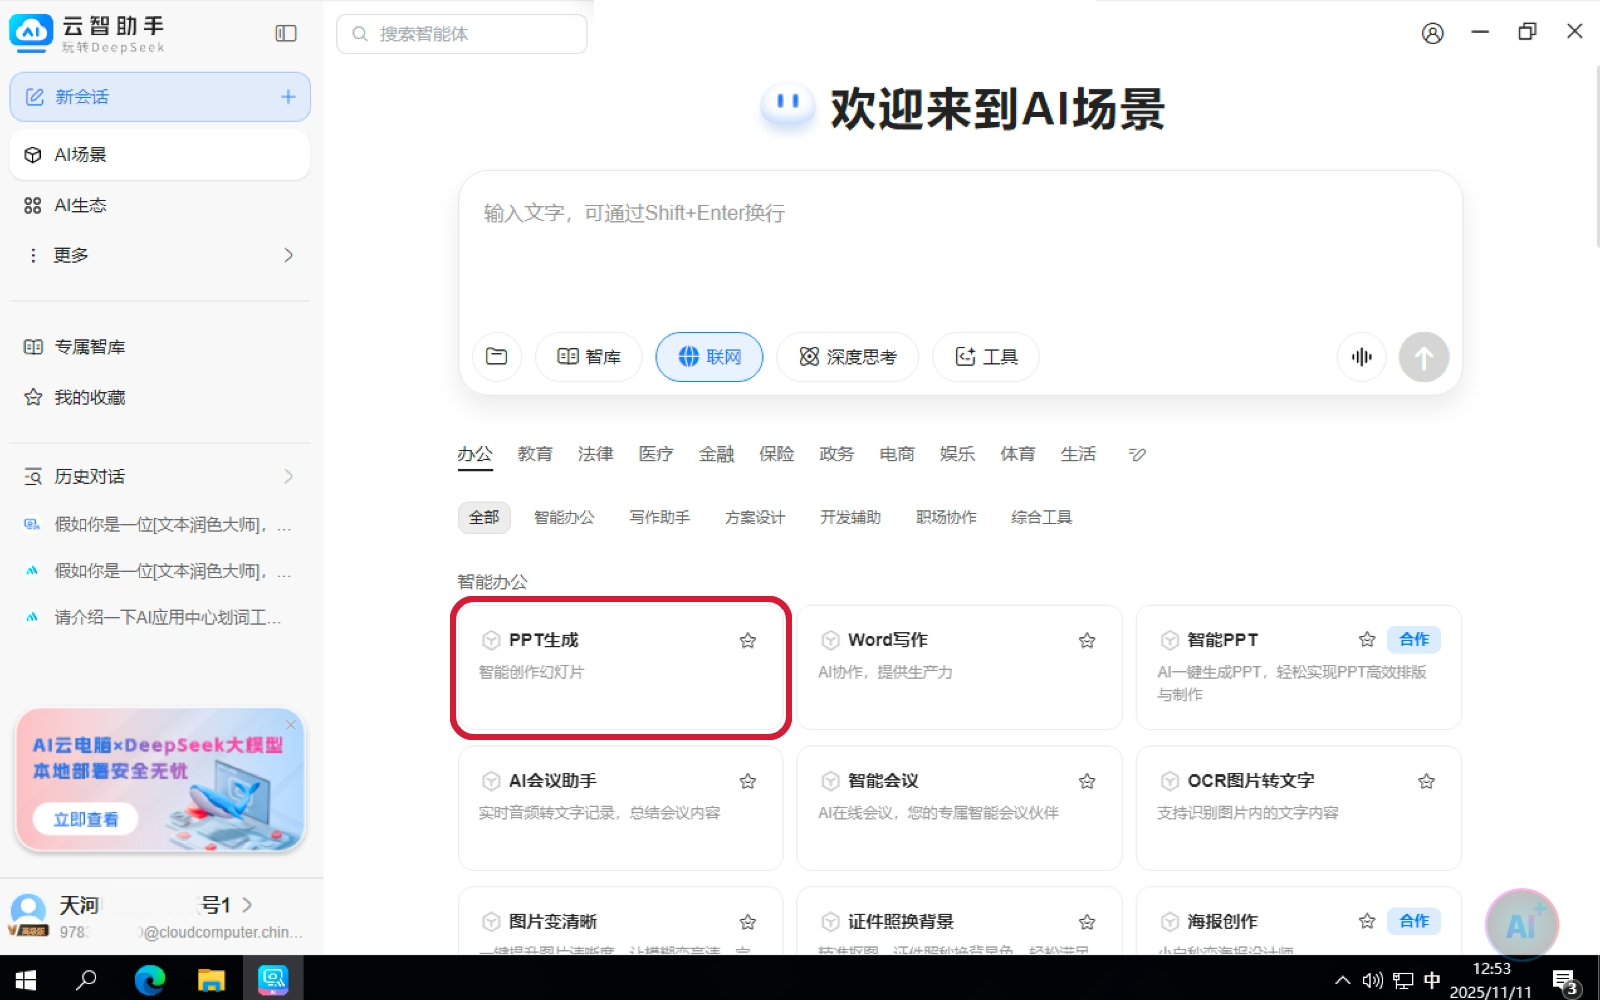Switch to the 教育 category tab

pos(535,455)
